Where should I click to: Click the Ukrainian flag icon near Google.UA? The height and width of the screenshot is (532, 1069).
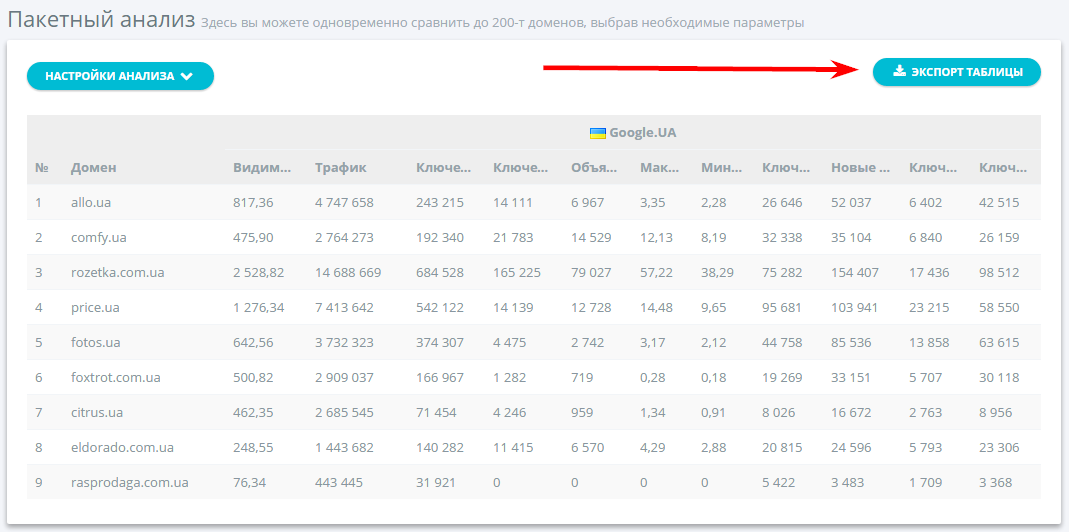click(598, 133)
